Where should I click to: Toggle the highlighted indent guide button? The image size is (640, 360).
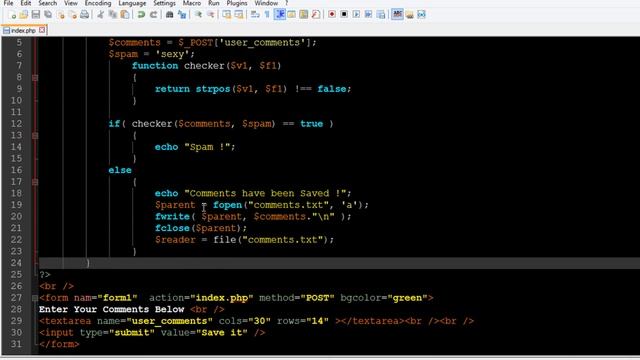[280, 15]
